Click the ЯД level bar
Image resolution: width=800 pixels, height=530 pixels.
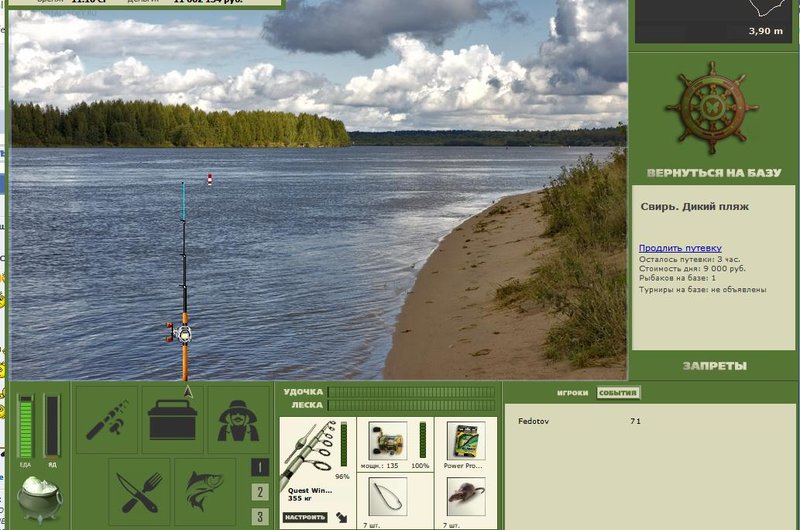coord(52,426)
